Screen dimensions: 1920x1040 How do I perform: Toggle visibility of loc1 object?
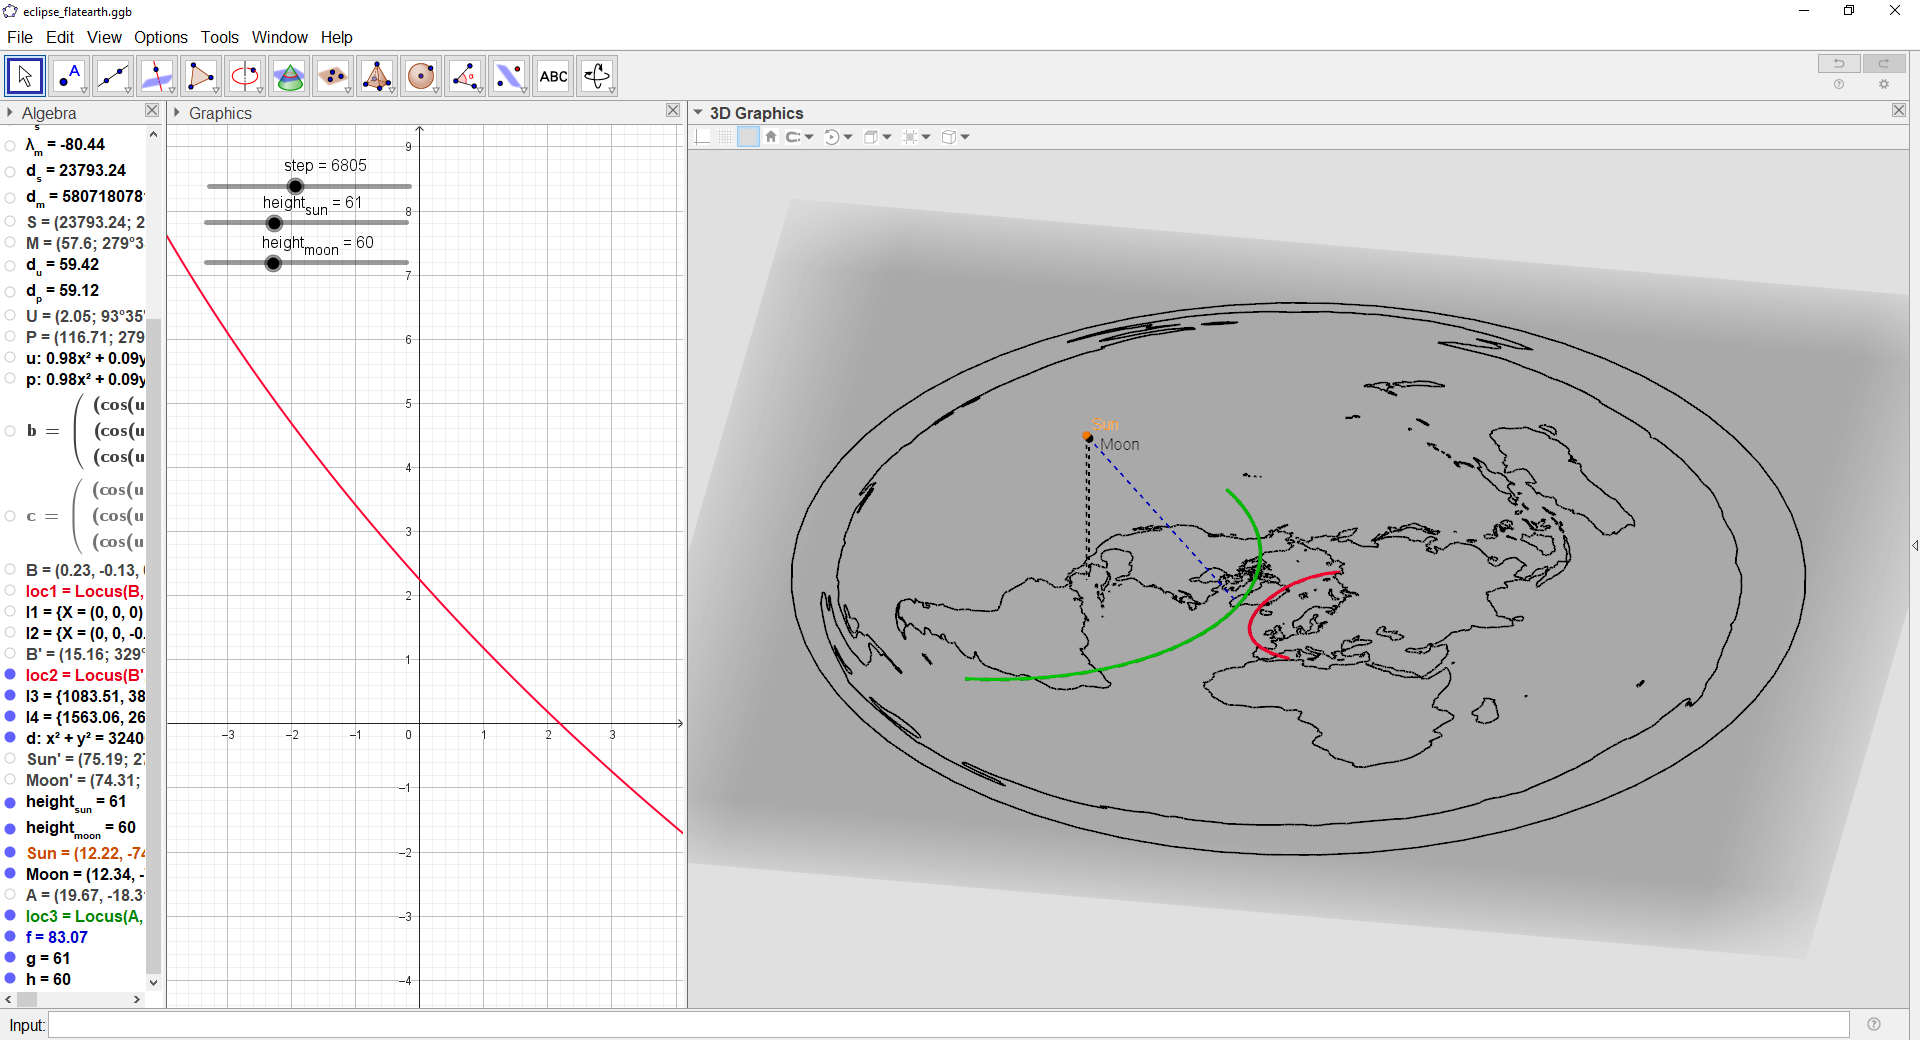[10, 591]
